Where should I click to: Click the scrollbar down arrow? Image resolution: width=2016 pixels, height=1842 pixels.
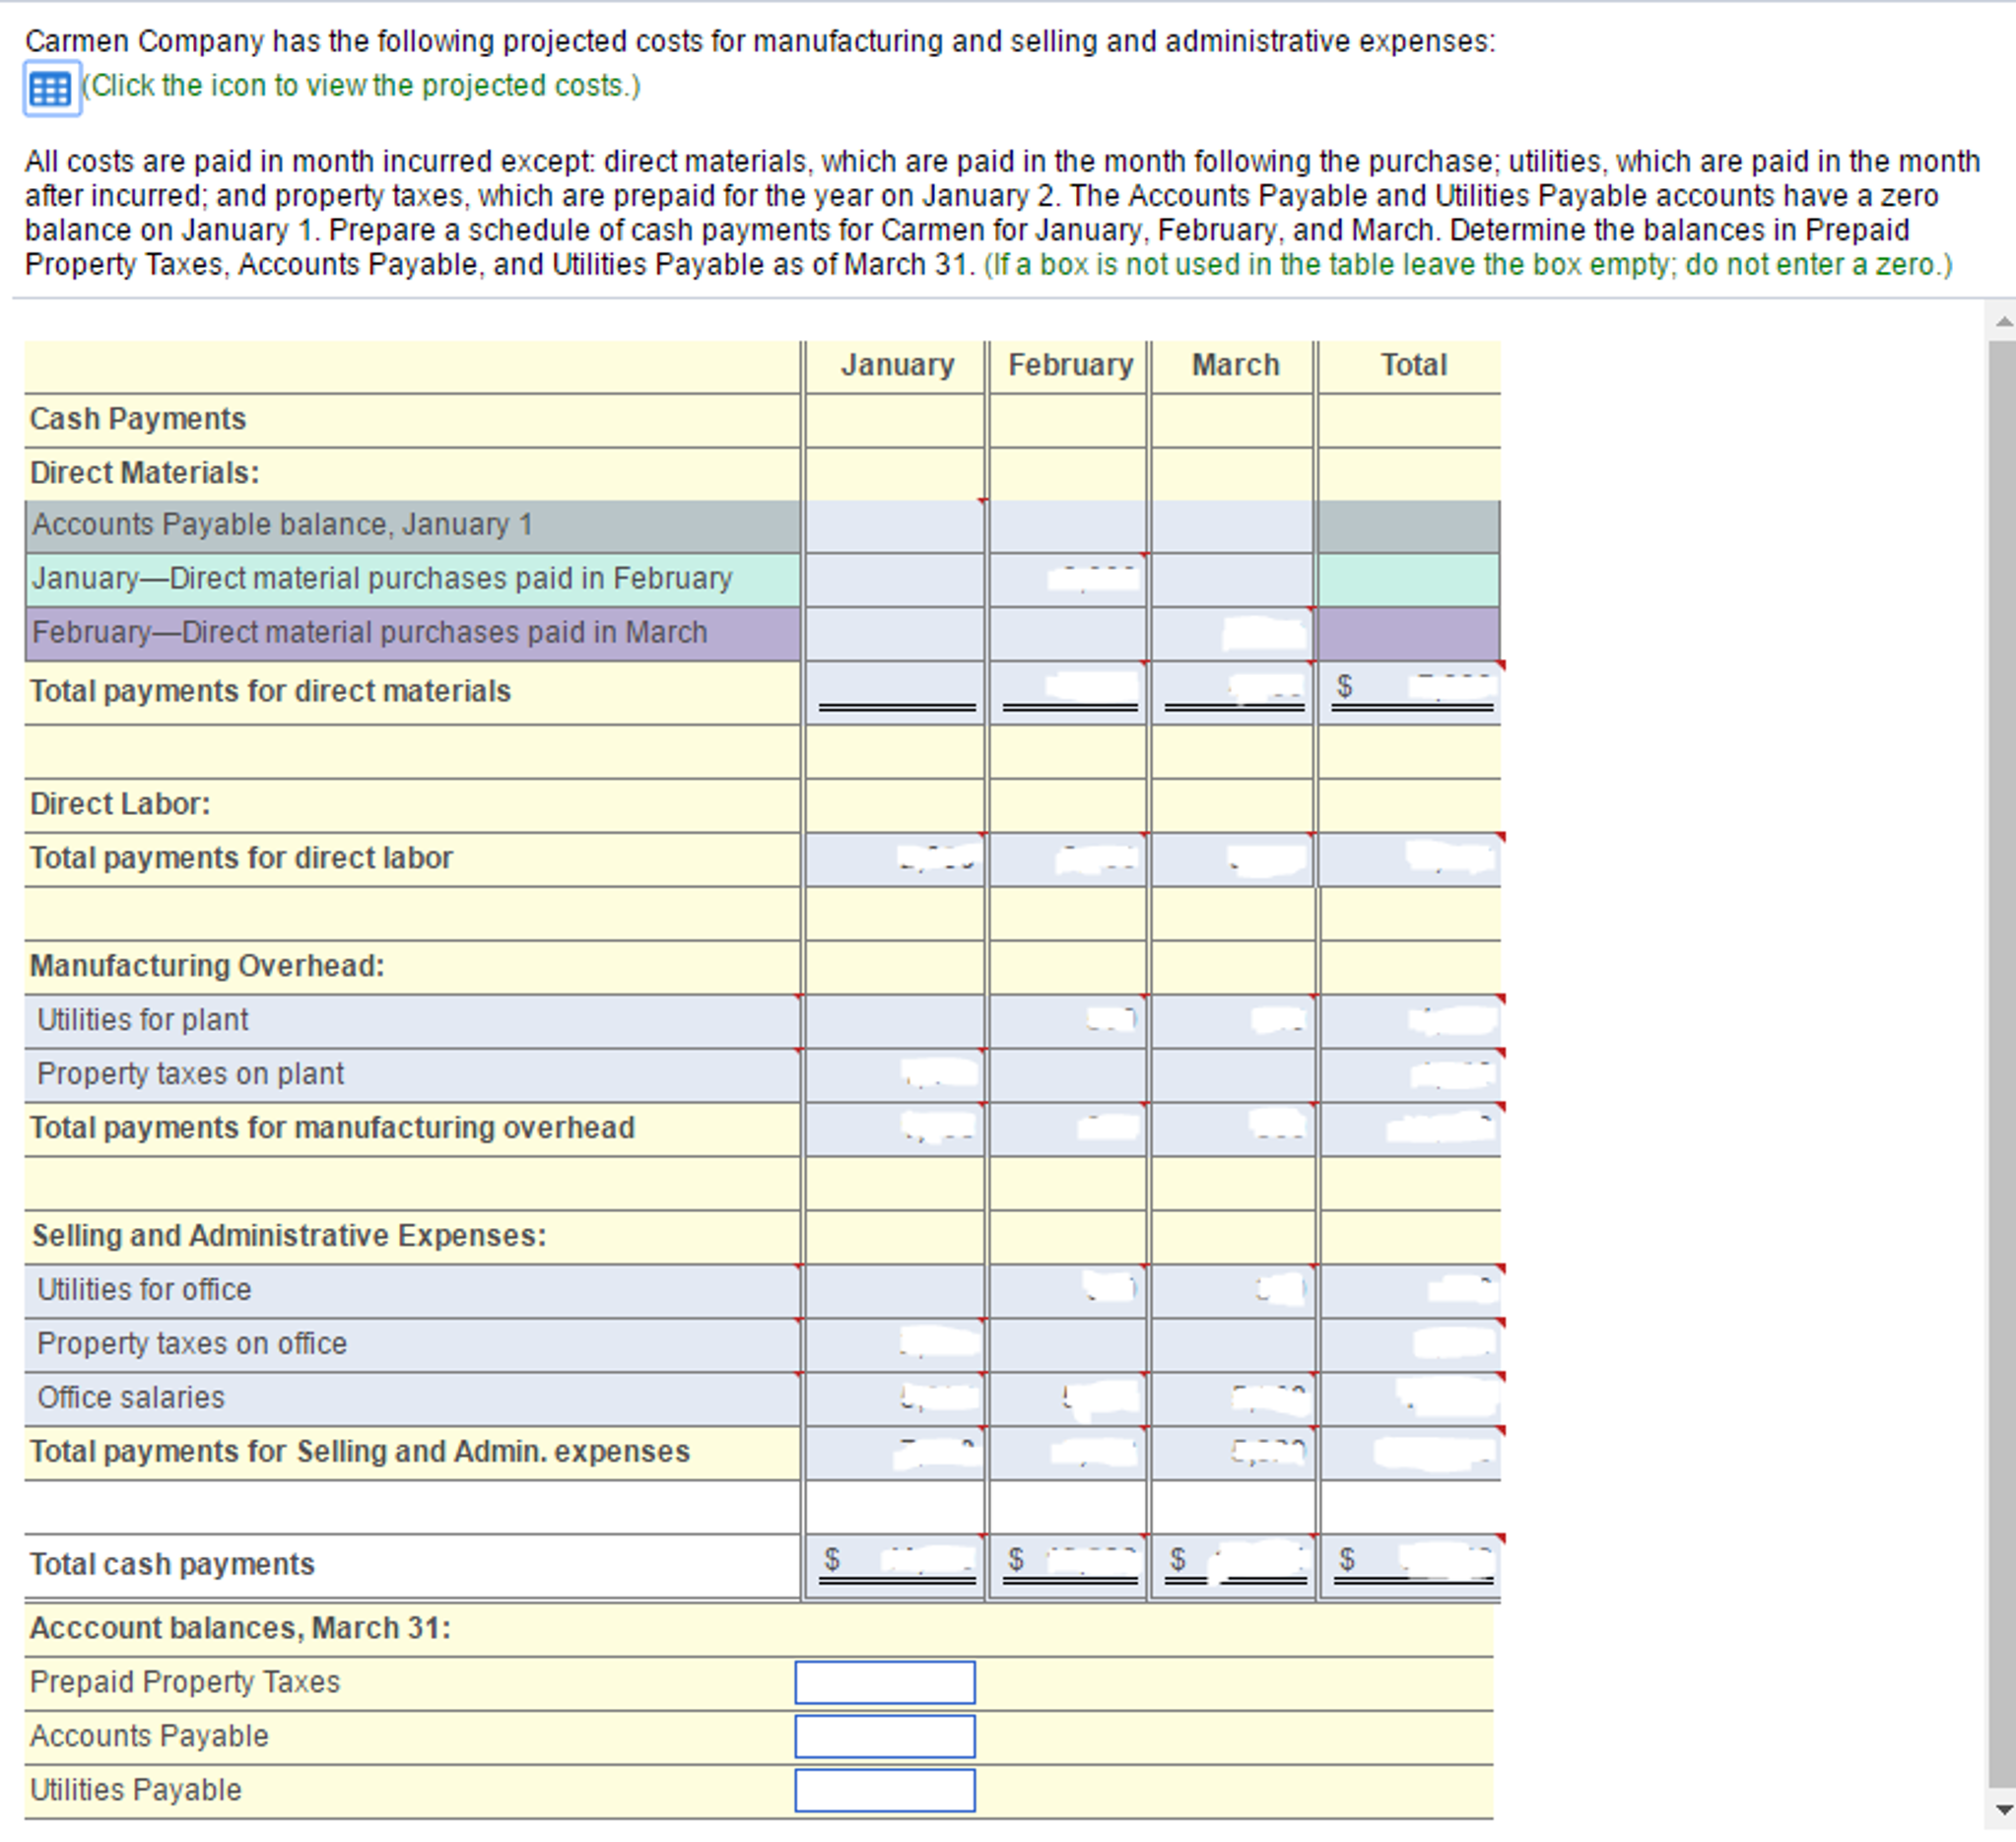click(2003, 1808)
